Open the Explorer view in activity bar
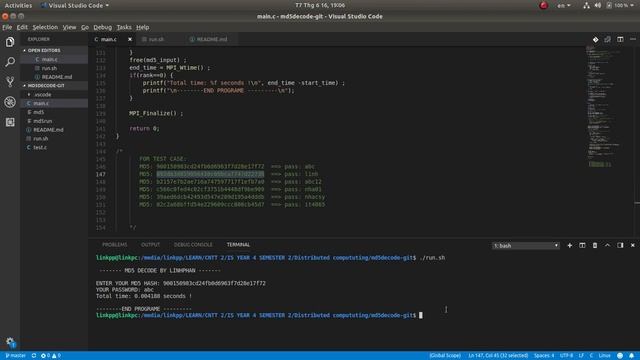 pyautogui.click(x=10, y=42)
